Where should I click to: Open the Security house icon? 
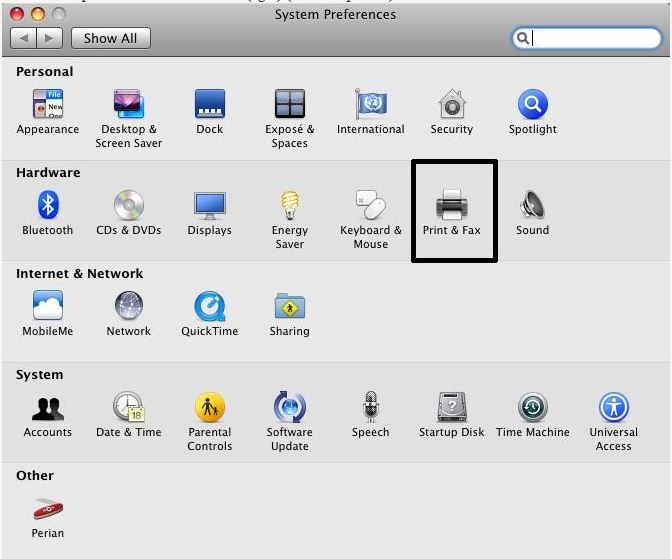coord(452,104)
